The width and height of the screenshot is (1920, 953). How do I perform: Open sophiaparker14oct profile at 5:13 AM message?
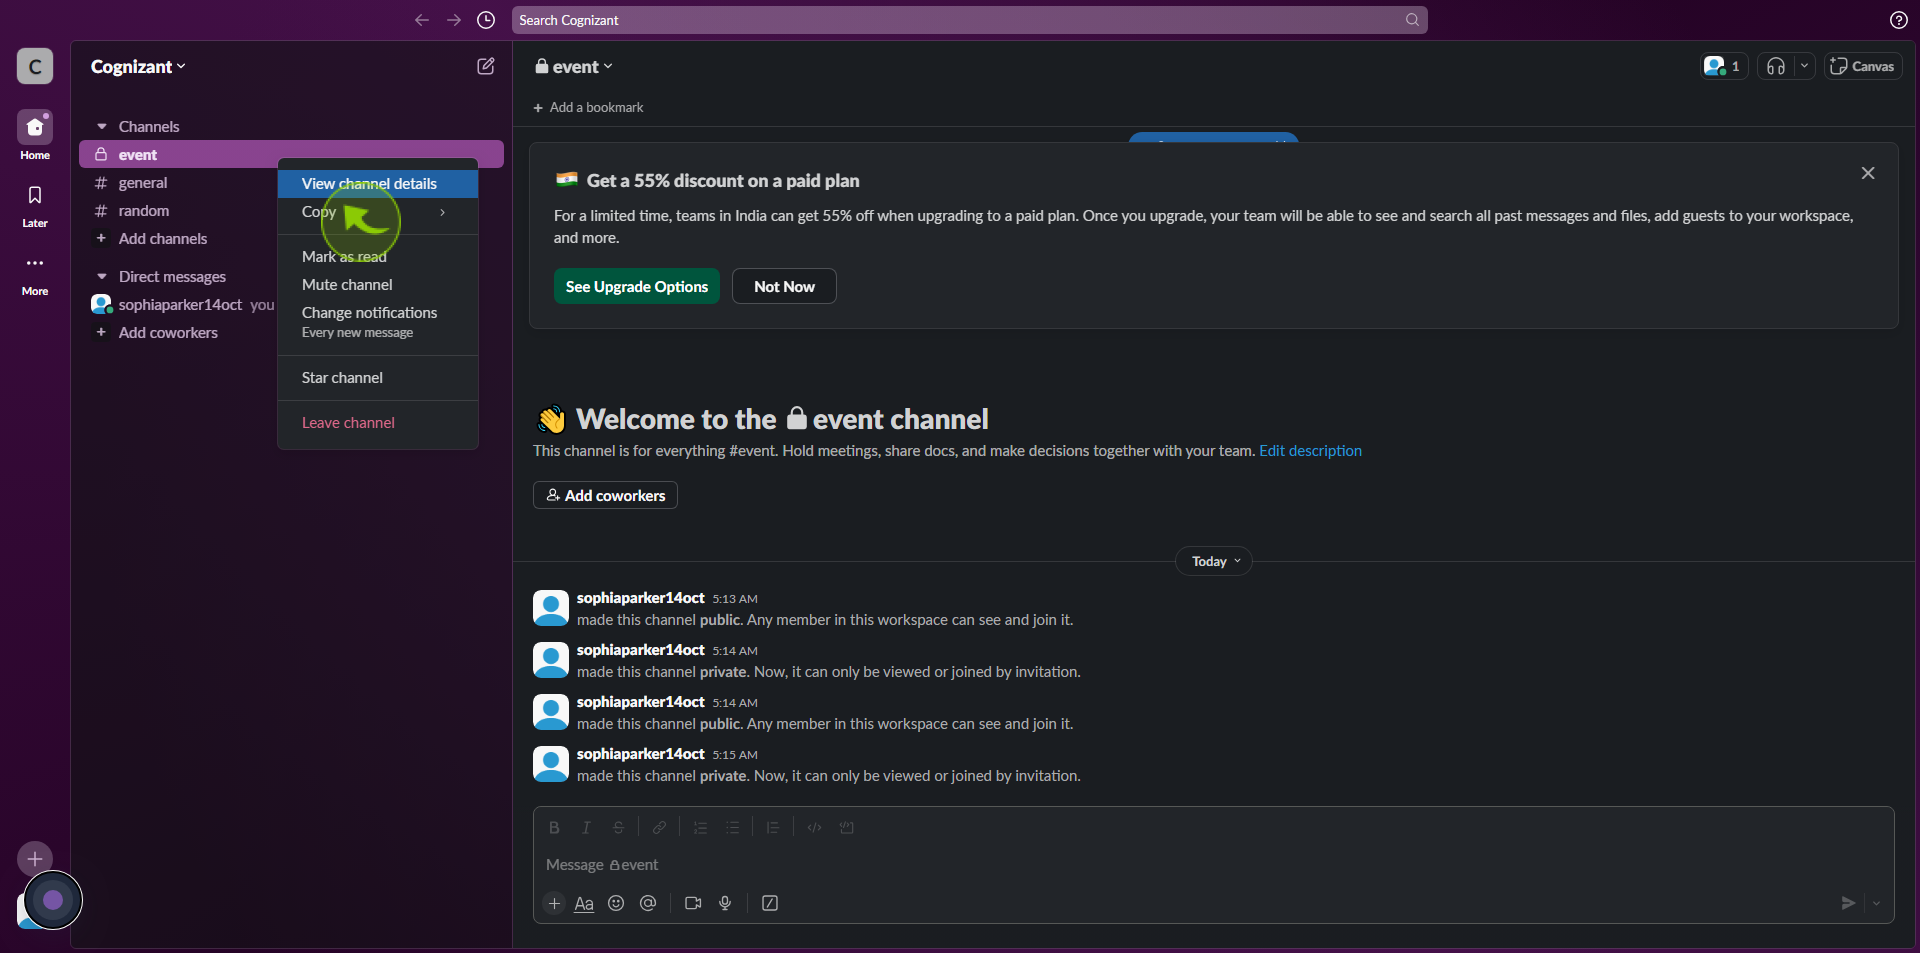pyautogui.click(x=640, y=597)
